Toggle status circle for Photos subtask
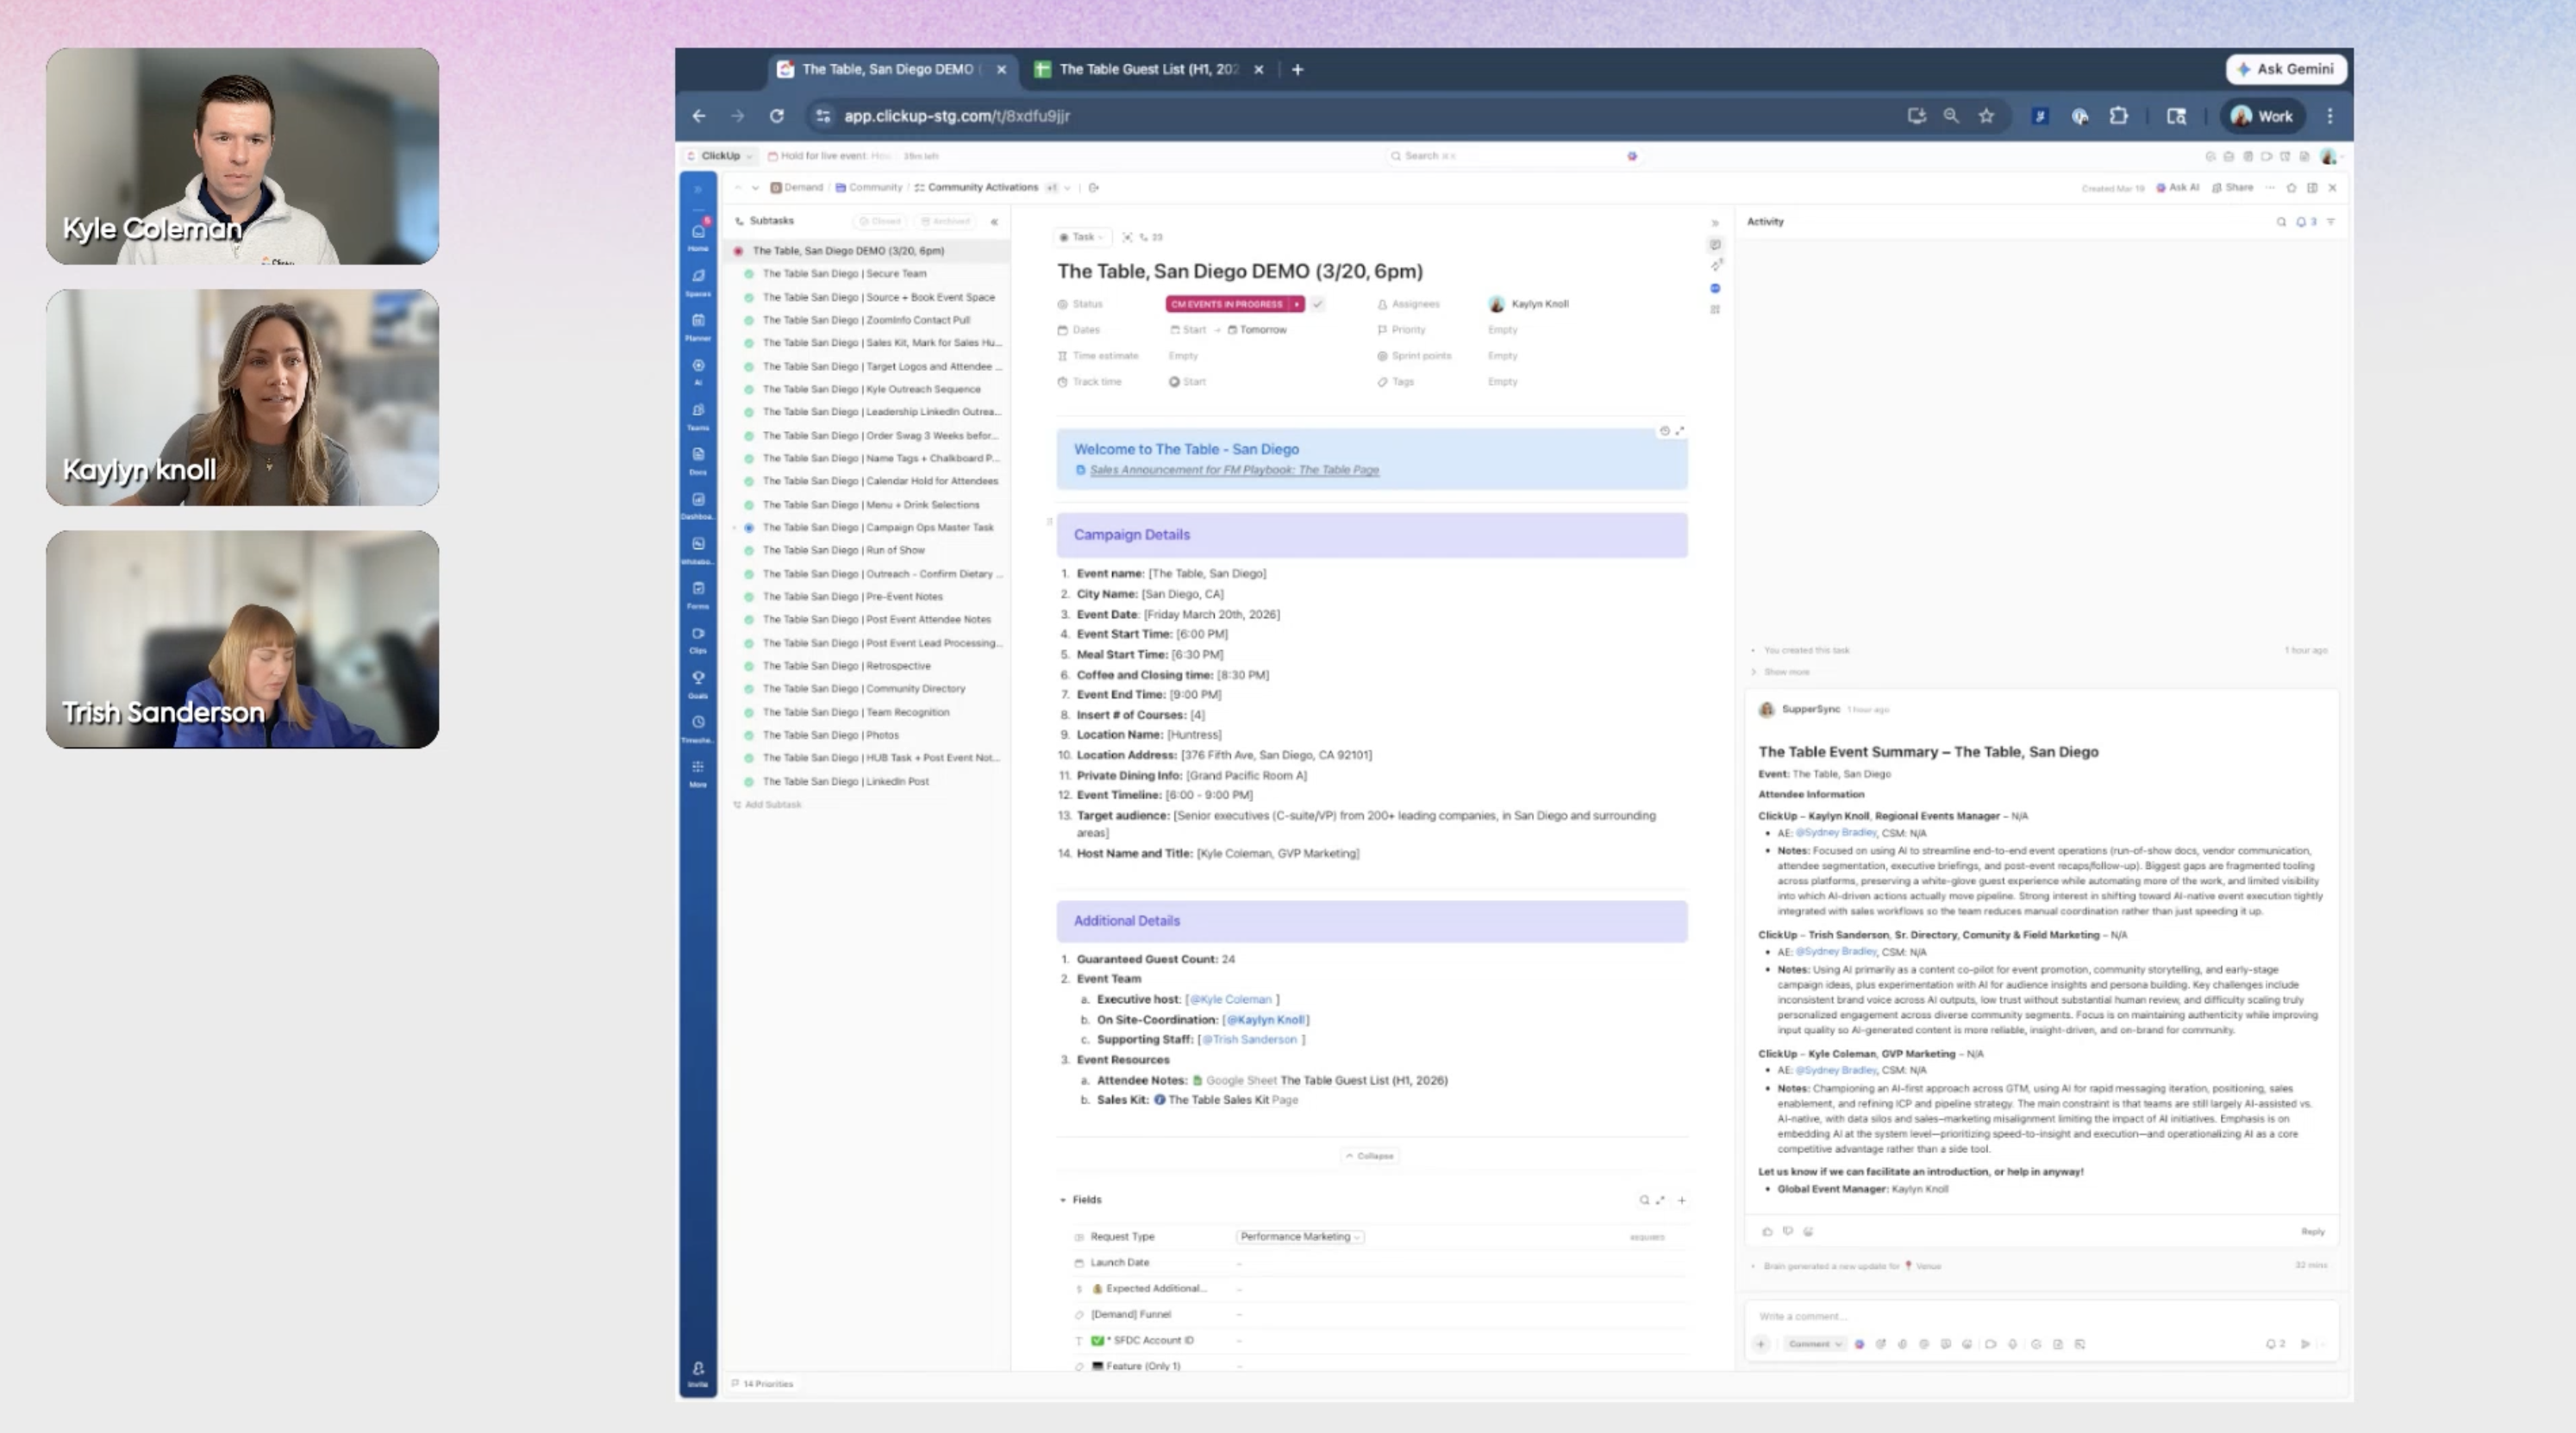 click(748, 735)
